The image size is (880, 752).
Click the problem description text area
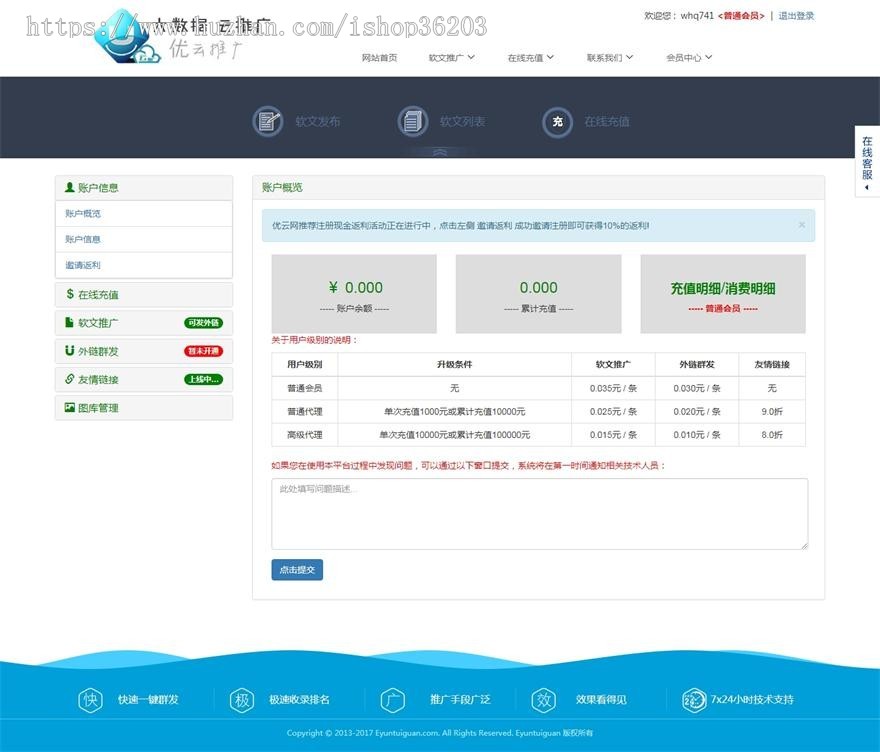pos(539,513)
